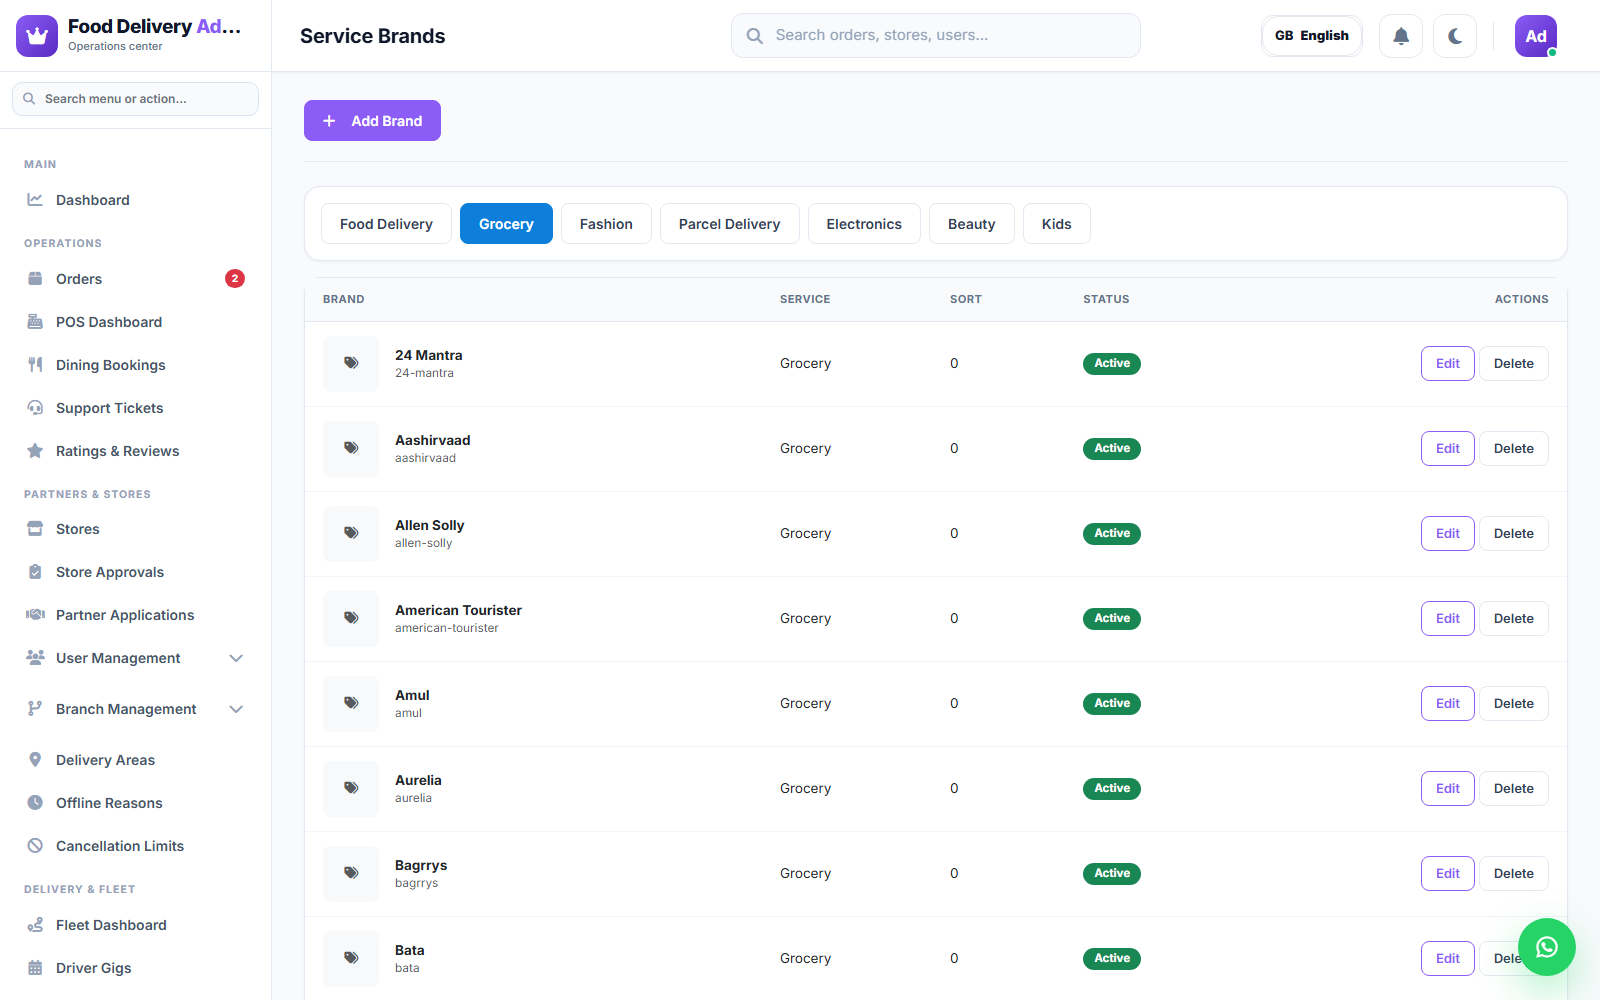Click the Active status of Bagrrys
Screen dimensions: 1600x1000
(1112, 874)
